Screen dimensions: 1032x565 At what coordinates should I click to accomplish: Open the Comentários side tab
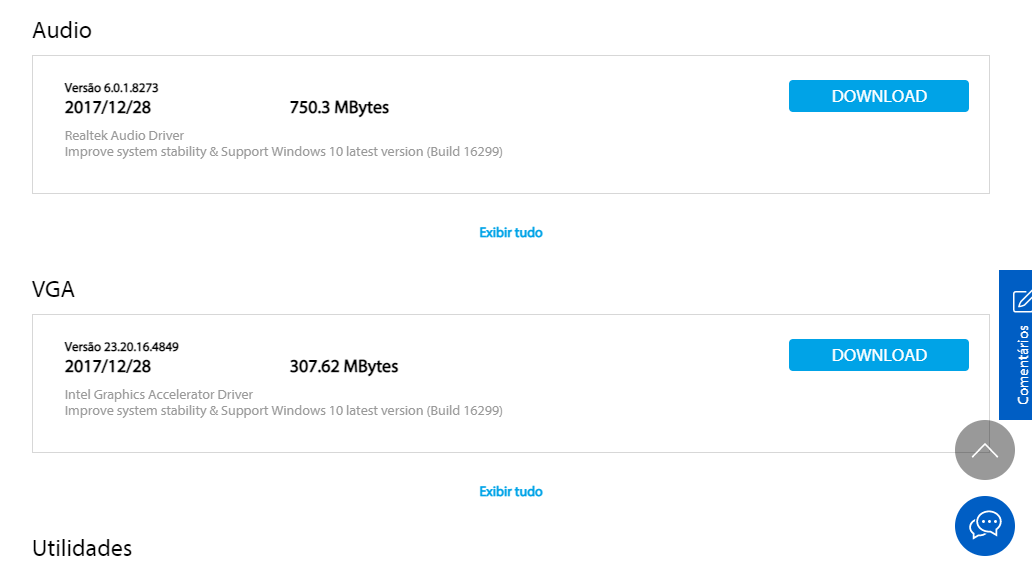coord(1016,344)
